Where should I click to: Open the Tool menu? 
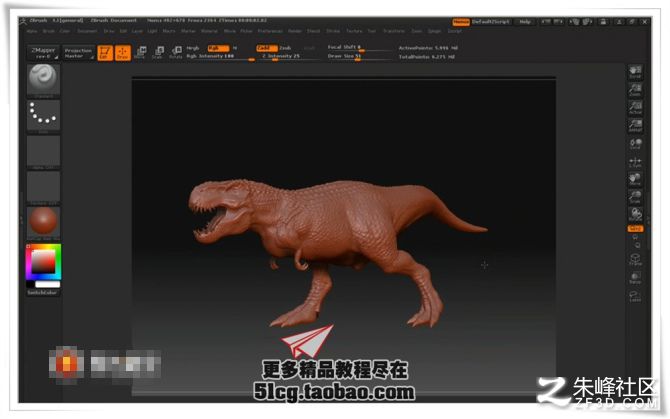click(x=372, y=31)
